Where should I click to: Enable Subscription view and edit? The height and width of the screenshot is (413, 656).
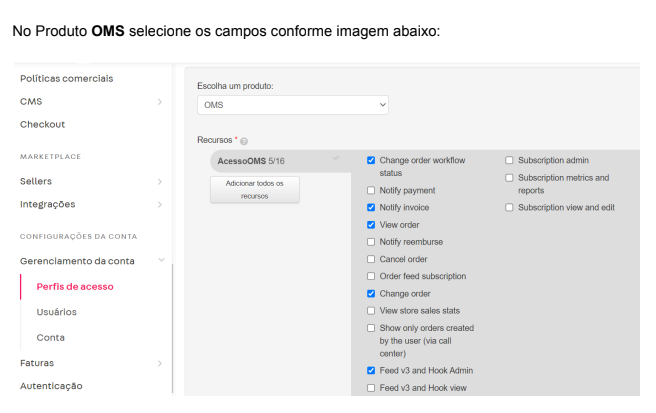point(510,207)
